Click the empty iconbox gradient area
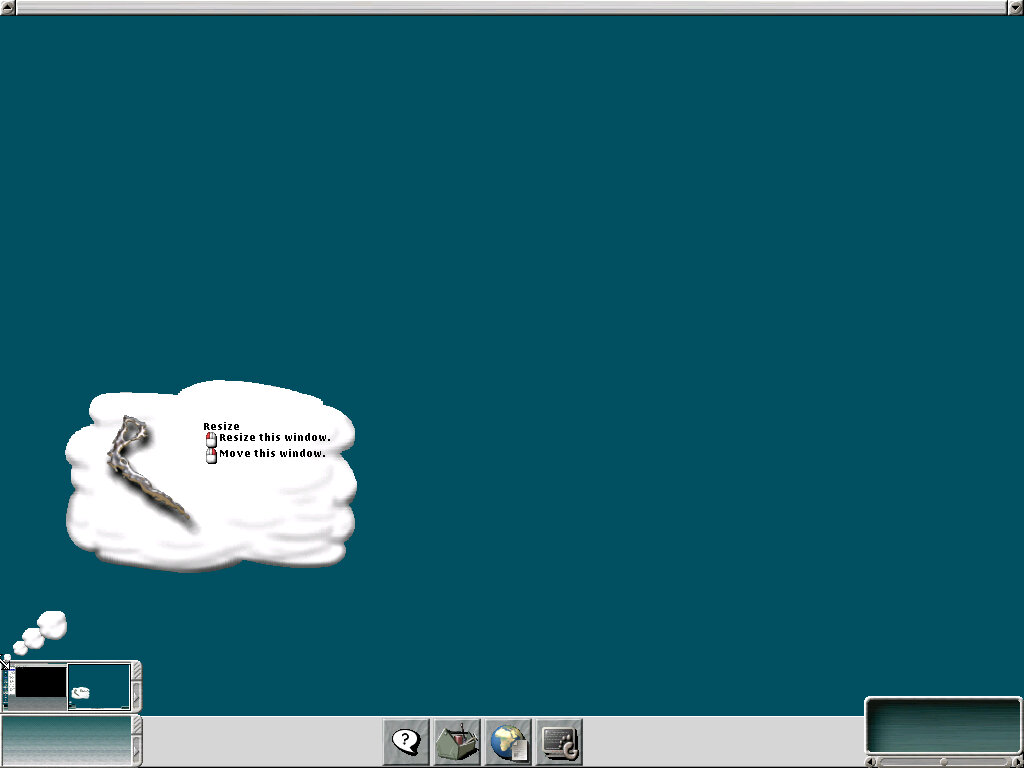 click(x=66, y=741)
